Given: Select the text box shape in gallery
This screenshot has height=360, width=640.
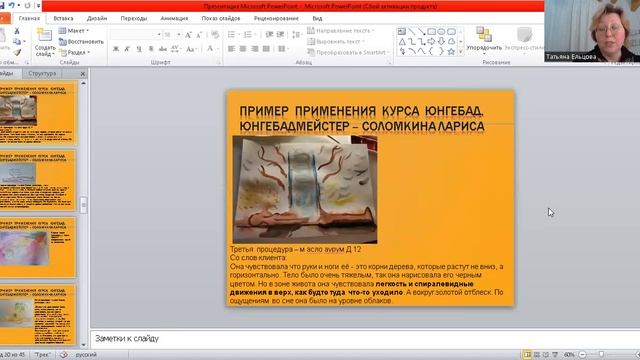Looking at the screenshot, I should 402,31.
